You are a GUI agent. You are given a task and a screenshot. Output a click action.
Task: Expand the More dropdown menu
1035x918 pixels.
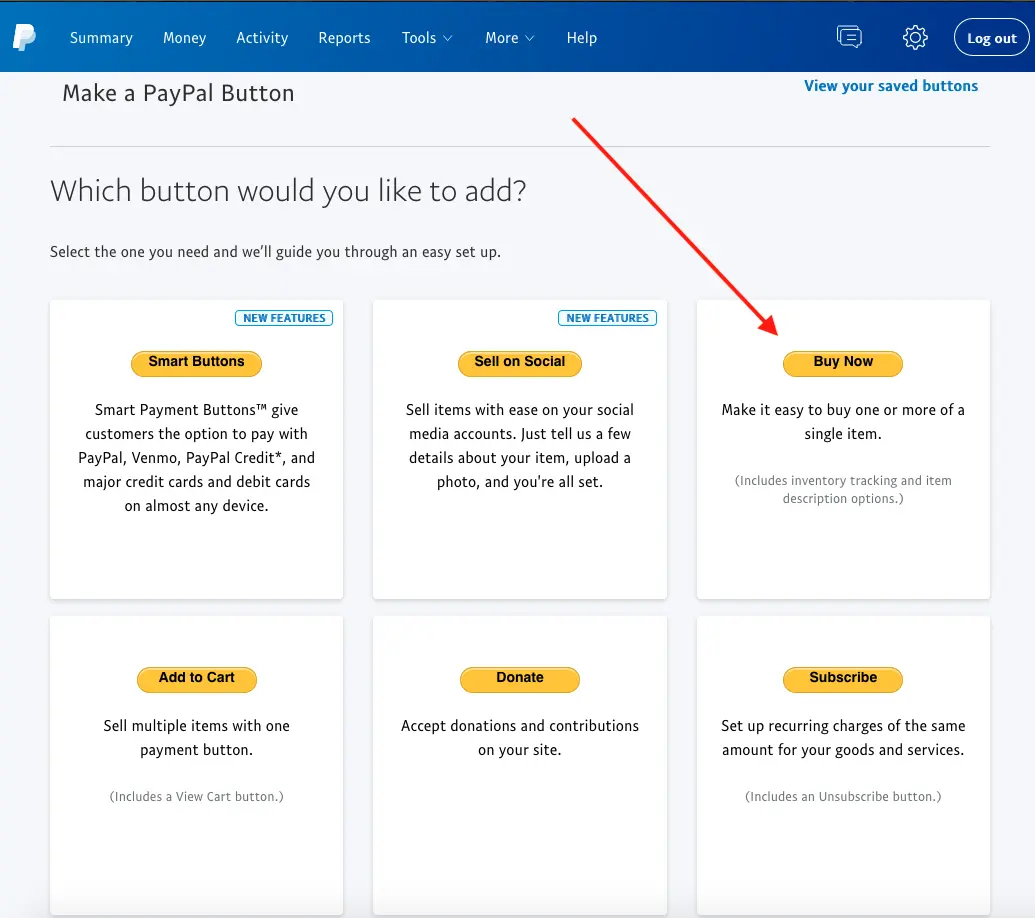click(x=509, y=38)
